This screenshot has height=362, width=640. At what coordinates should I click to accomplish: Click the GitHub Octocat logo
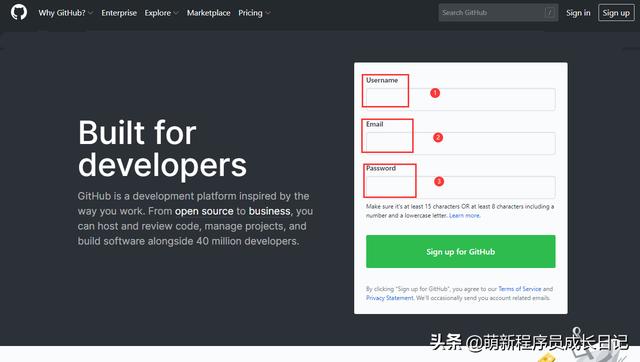pos(19,12)
